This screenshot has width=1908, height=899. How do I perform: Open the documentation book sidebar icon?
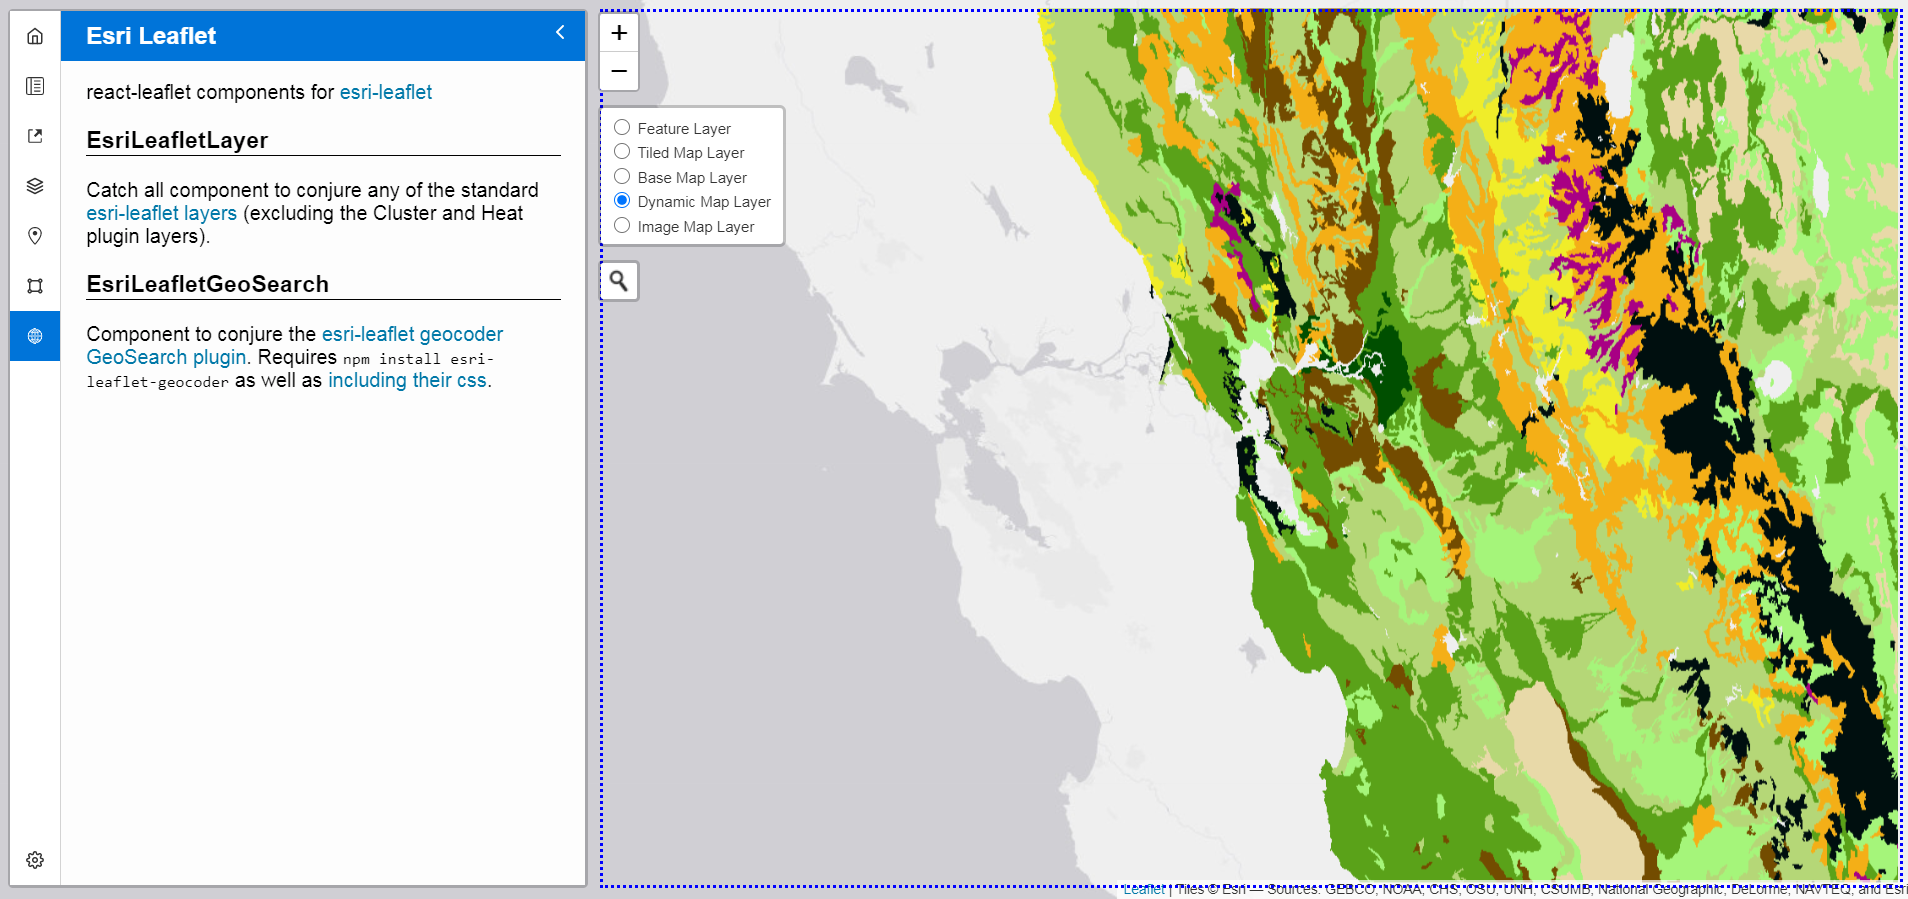[35, 86]
